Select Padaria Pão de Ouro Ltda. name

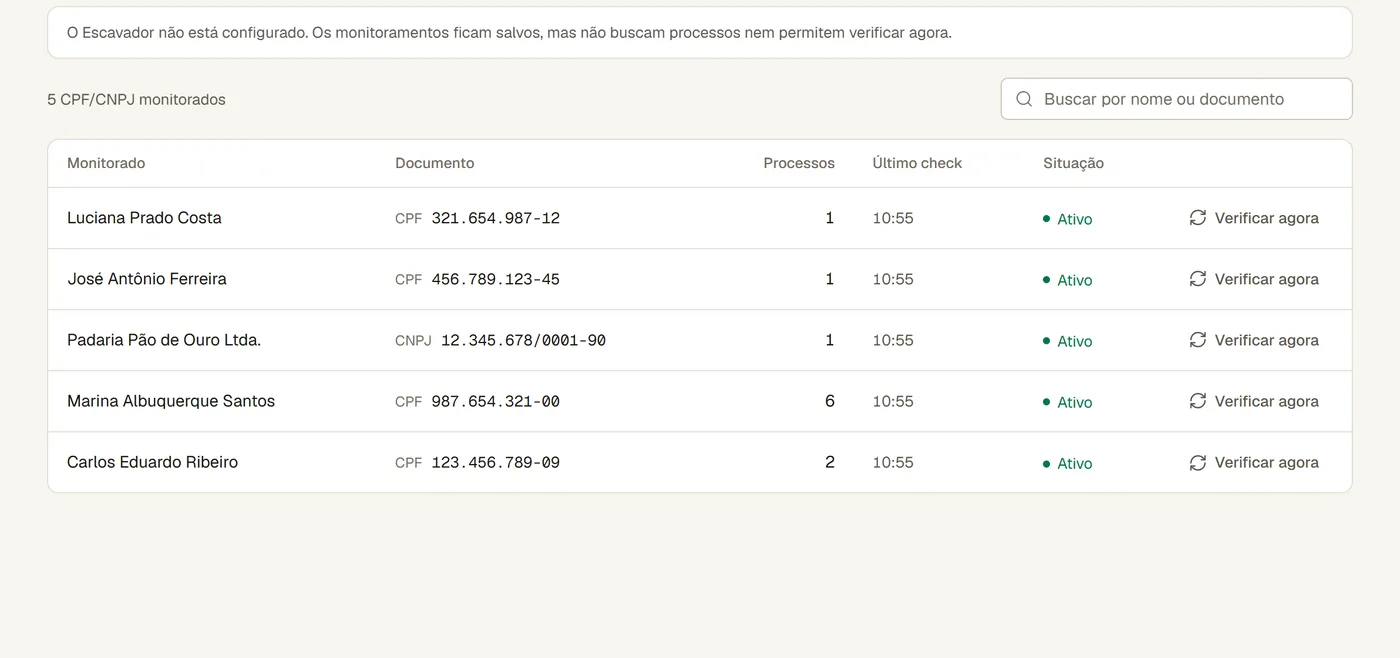164,340
